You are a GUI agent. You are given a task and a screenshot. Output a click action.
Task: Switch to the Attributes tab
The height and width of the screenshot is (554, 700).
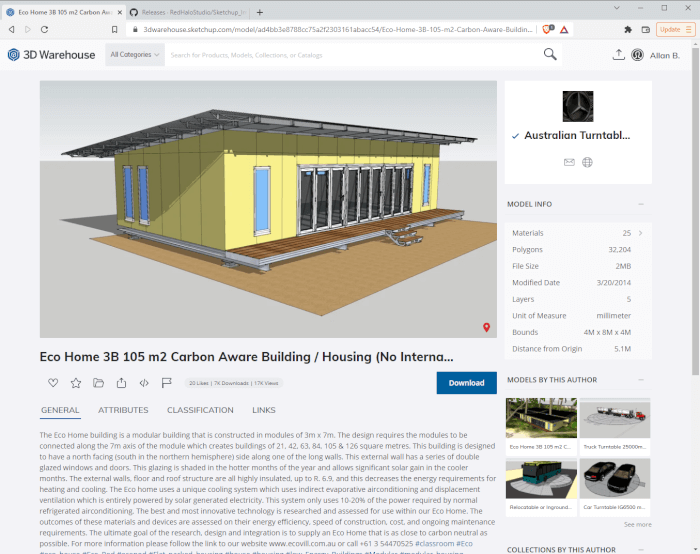point(123,410)
